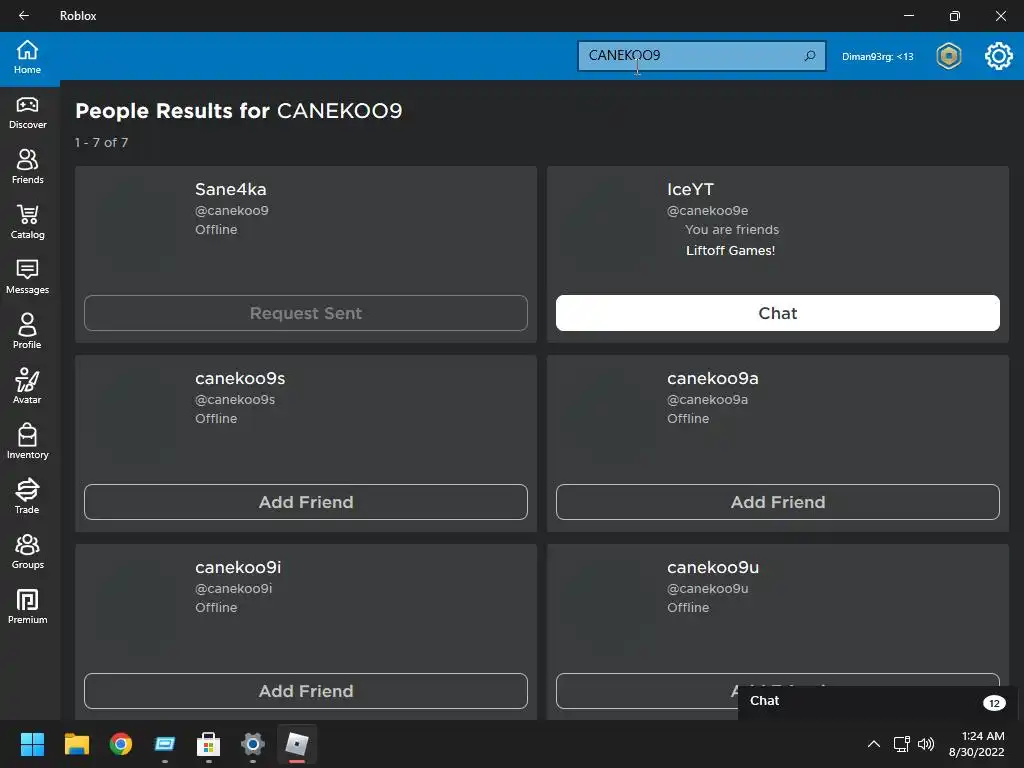The image size is (1024, 768).
Task: Open Messages in the sidebar
Action: pyautogui.click(x=27, y=277)
